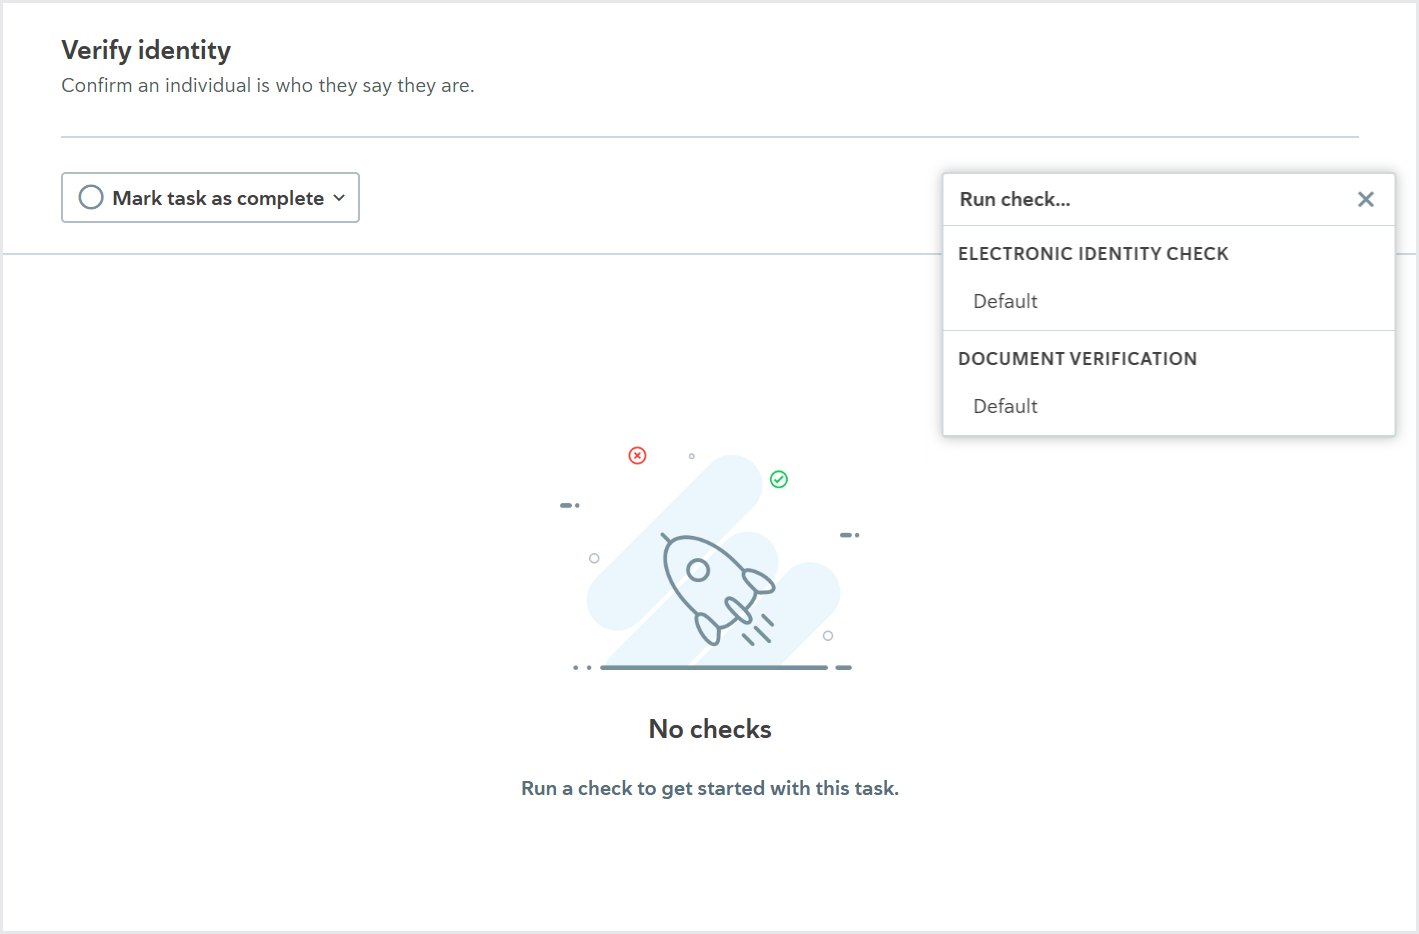Select the Document Verification header
Image resolution: width=1419 pixels, height=934 pixels.
pos(1077,358)
